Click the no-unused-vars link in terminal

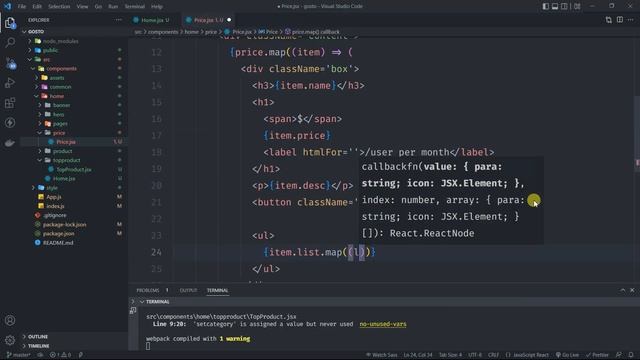pyautogui.click(x=383, y=324)
